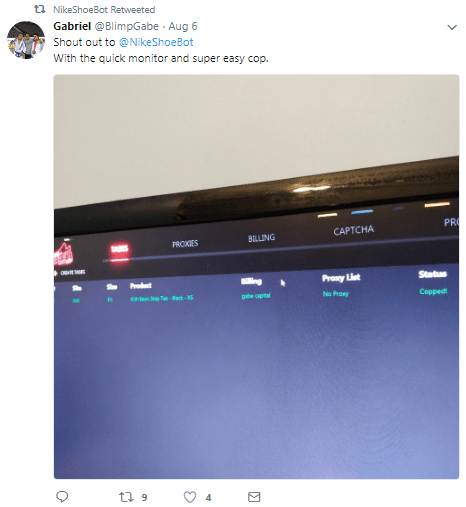Visit Gabriel's profile via display name
The image size is (466, 507).
tap(72, 26)
